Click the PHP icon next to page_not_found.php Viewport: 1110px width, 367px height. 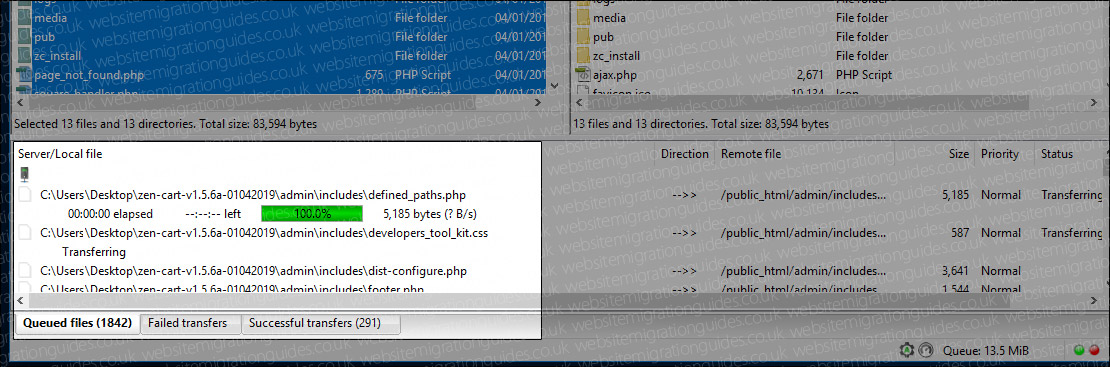pyautogui.click(x=24, y=74)
